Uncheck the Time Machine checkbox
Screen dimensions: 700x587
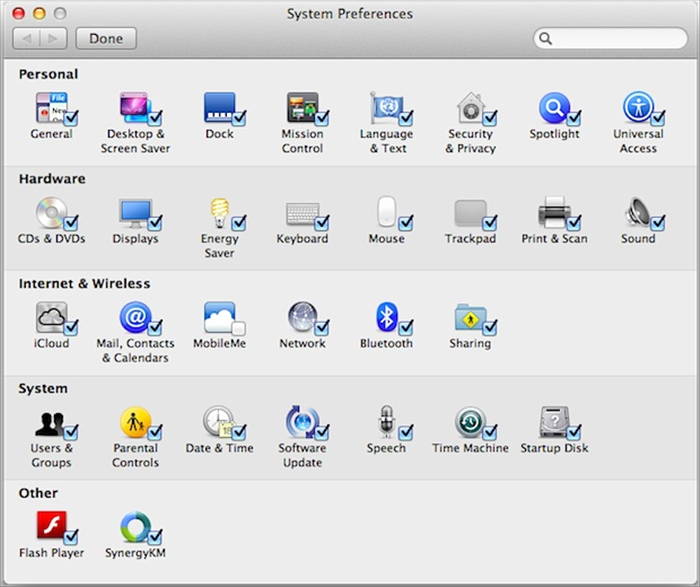(490, 433)
